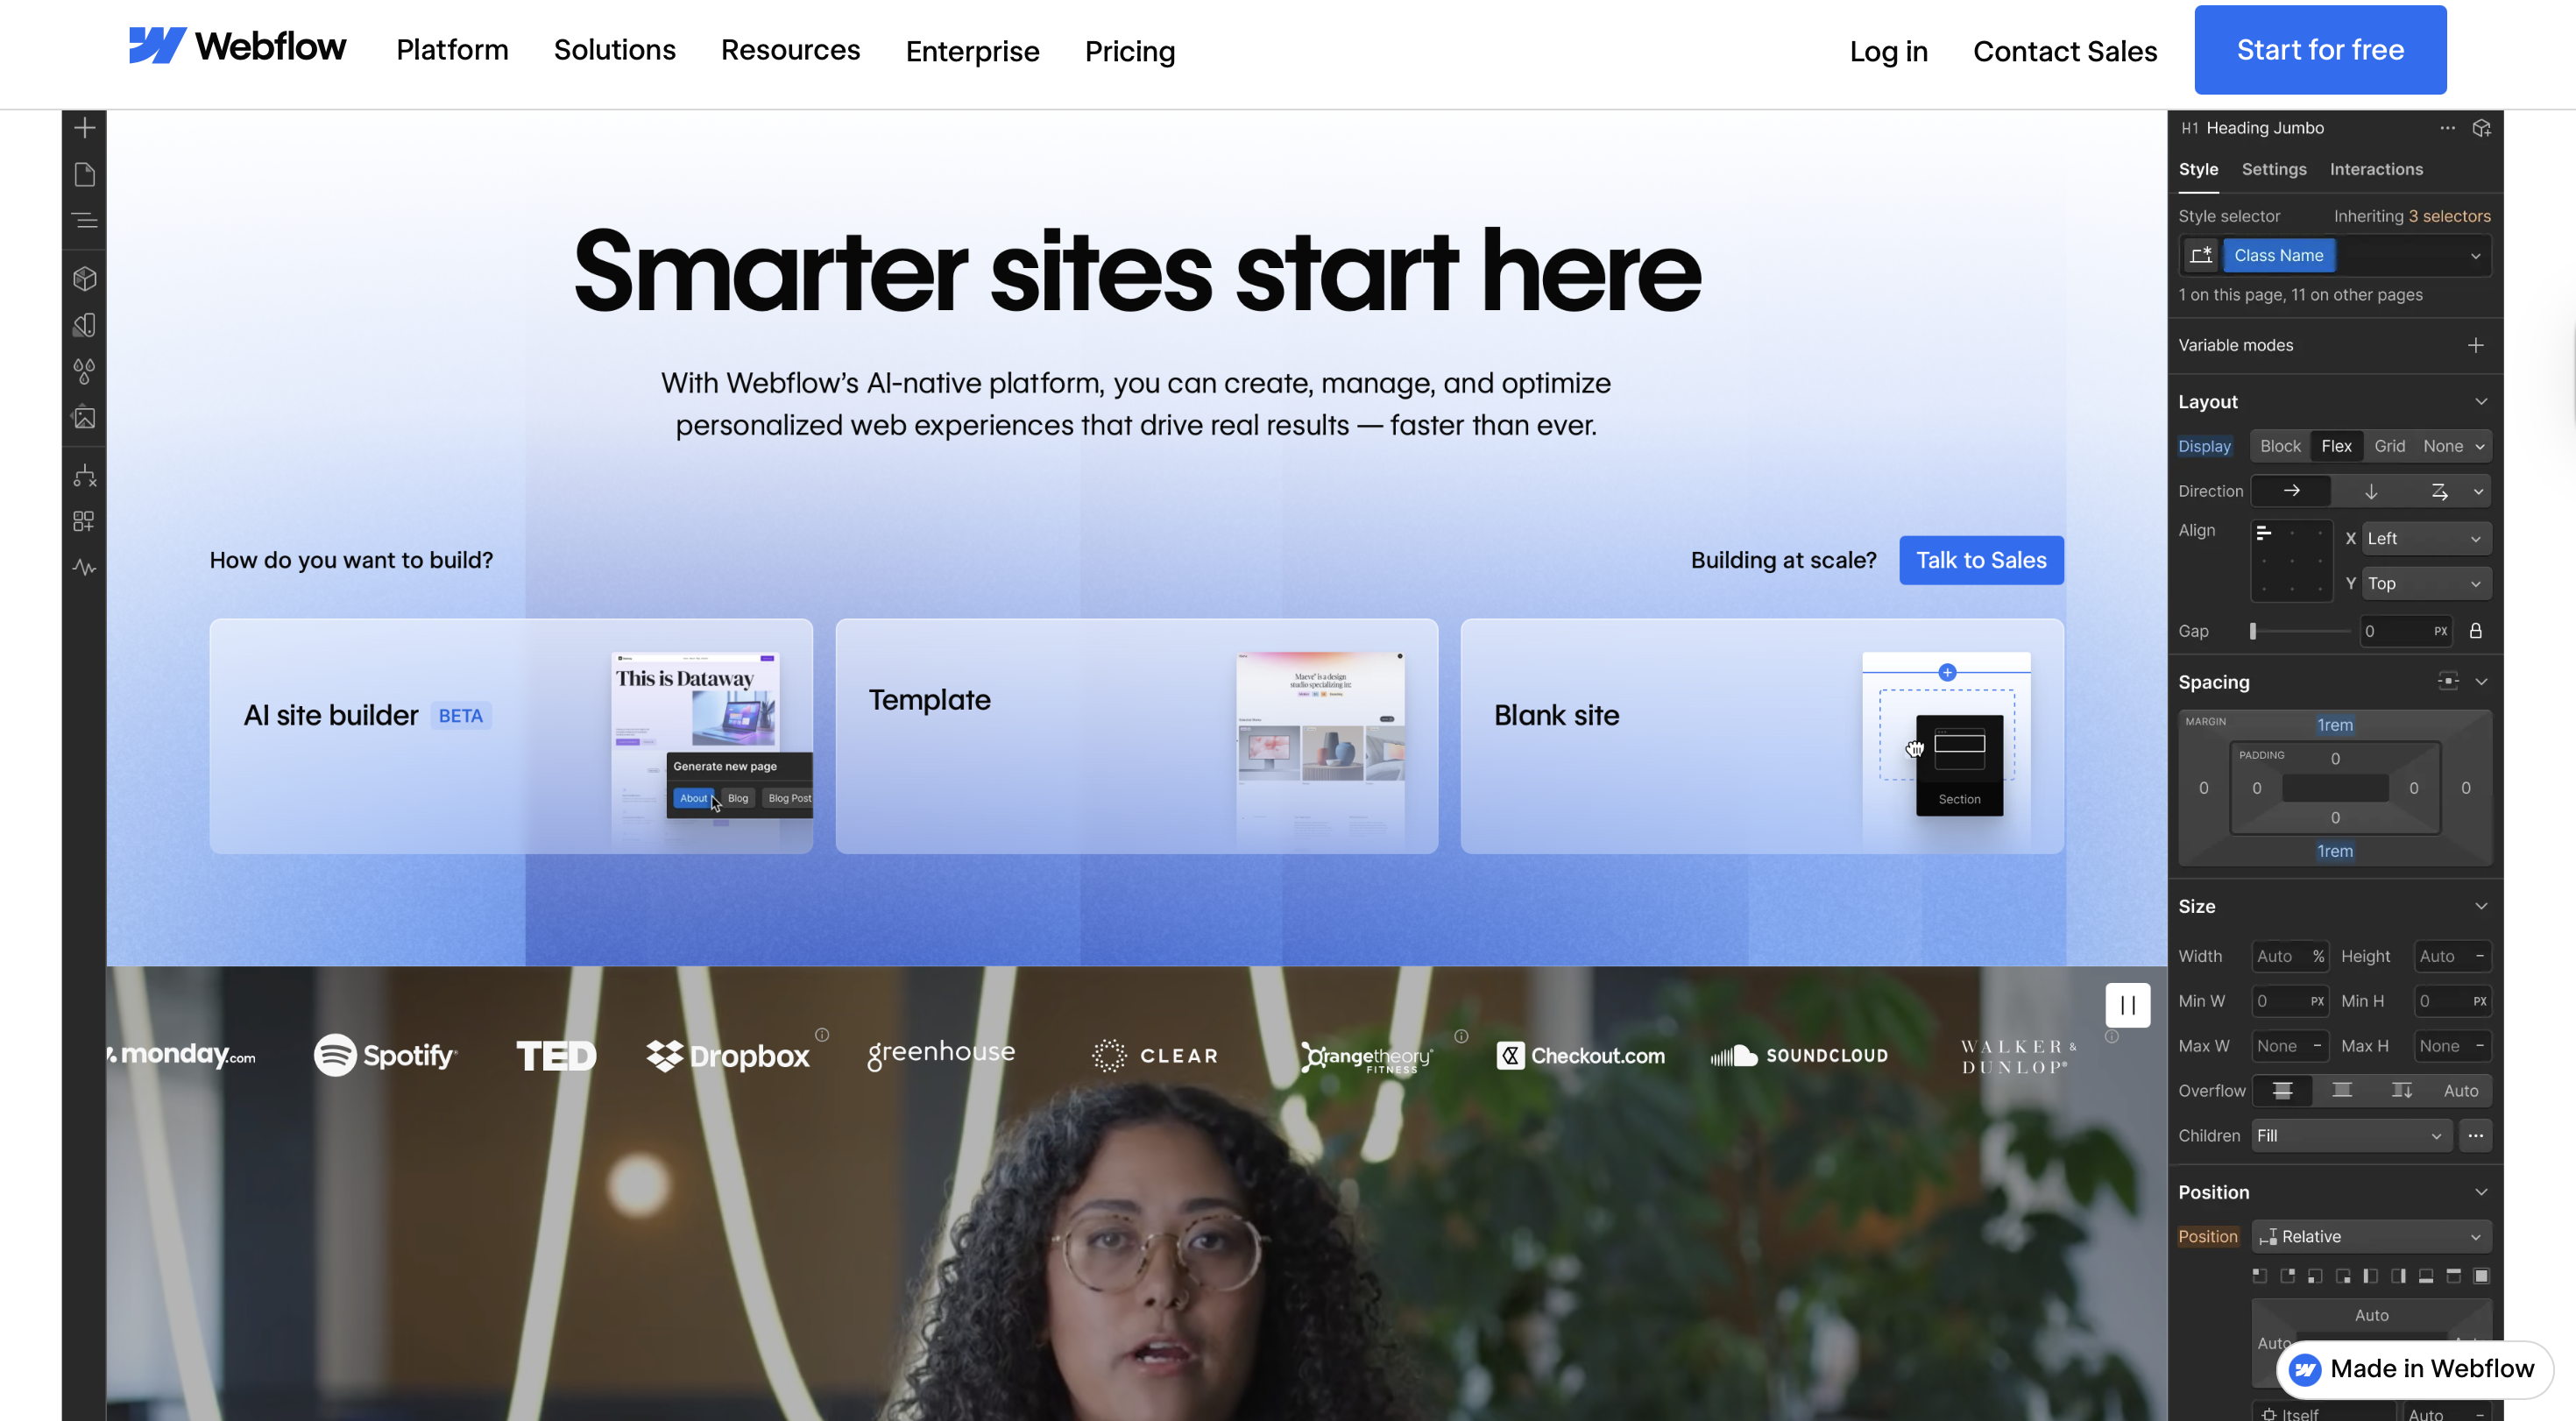The width and height of the screenshot is (2576, 1421).
Task: Open the Position Relative dropdown
Action: click(x=2371, y=1237)
